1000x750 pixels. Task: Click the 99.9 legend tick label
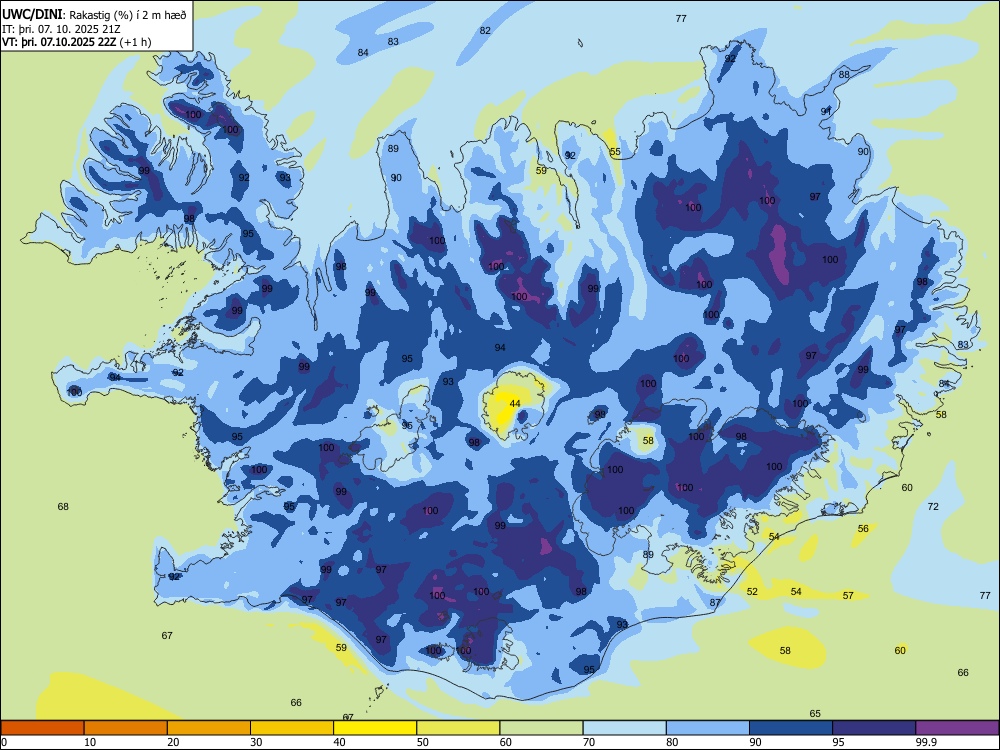tap(925, 742)
